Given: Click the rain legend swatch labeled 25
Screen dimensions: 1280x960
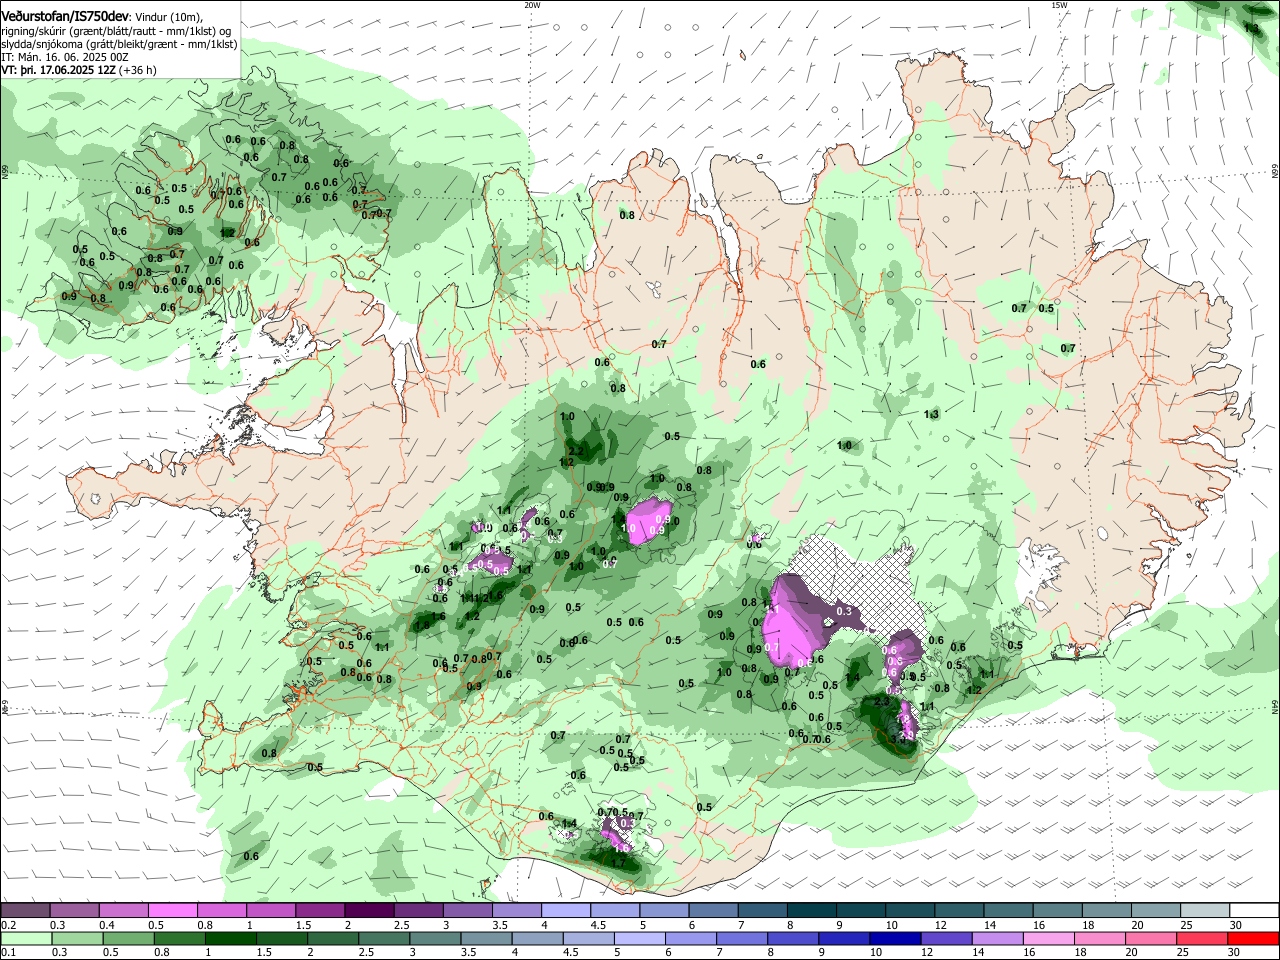Looking at the screenshot, I should 1203,938.
